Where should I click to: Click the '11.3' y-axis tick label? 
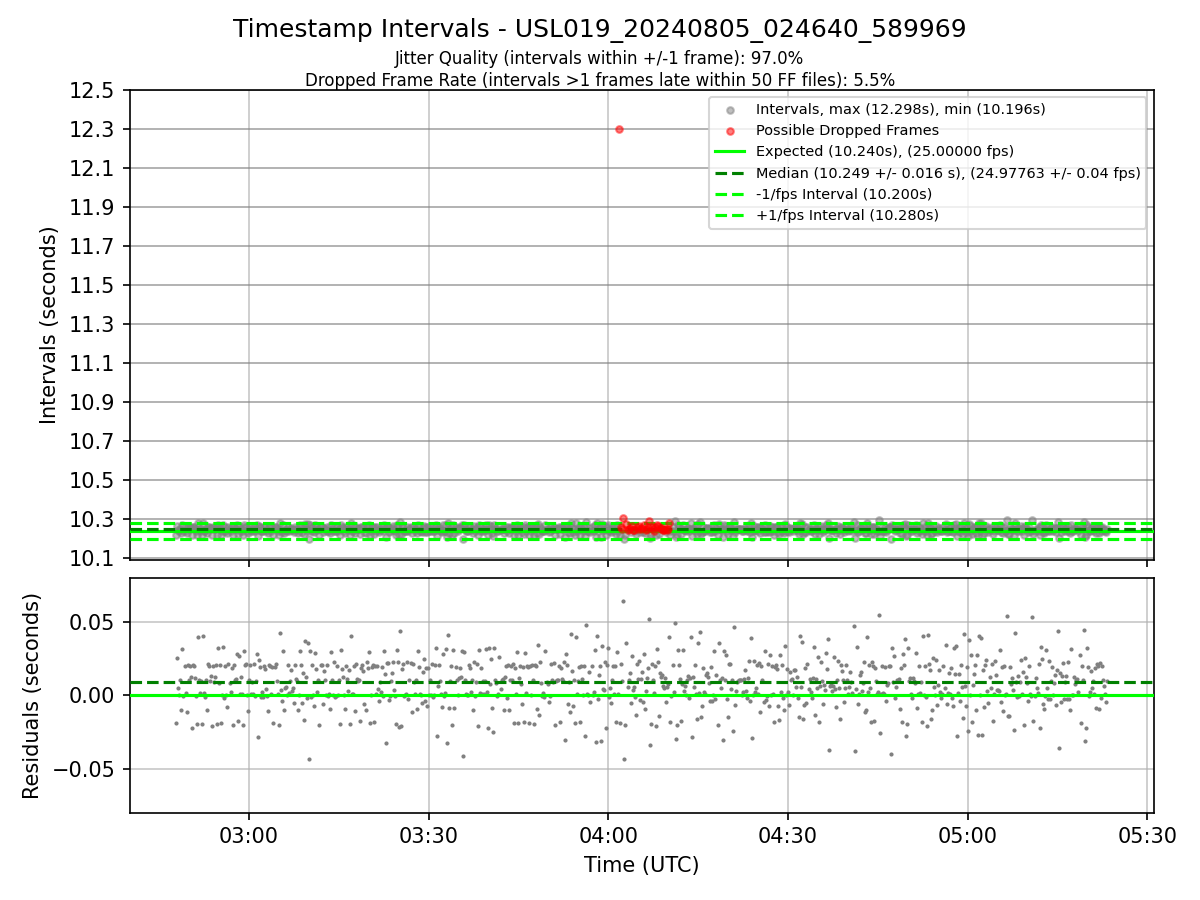click(92, 325)
